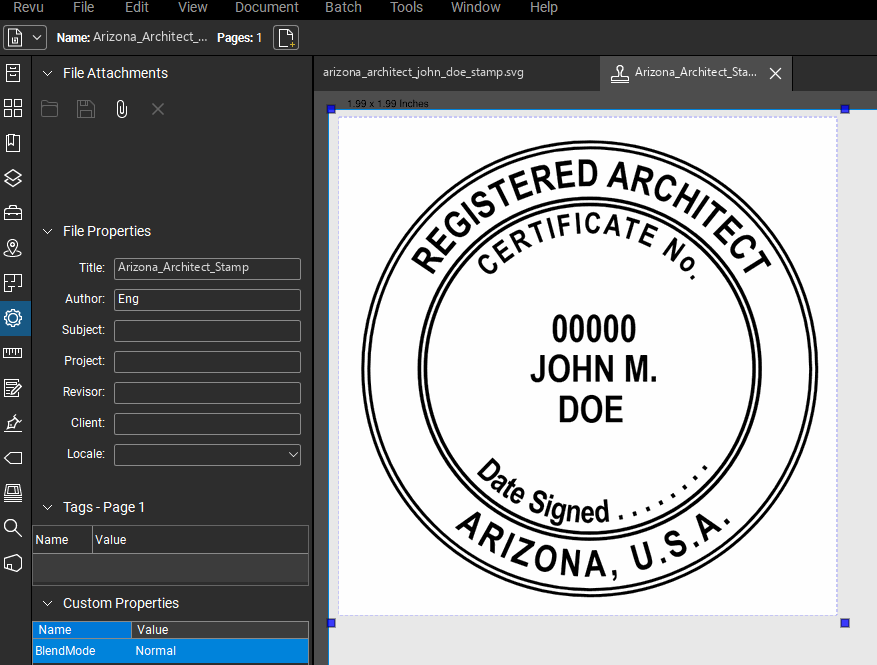The width and height of the screenshot is (877, 665).
Task: Click the Value column header in Tags table
Action: pyautogui.click(x=200, y=540)
